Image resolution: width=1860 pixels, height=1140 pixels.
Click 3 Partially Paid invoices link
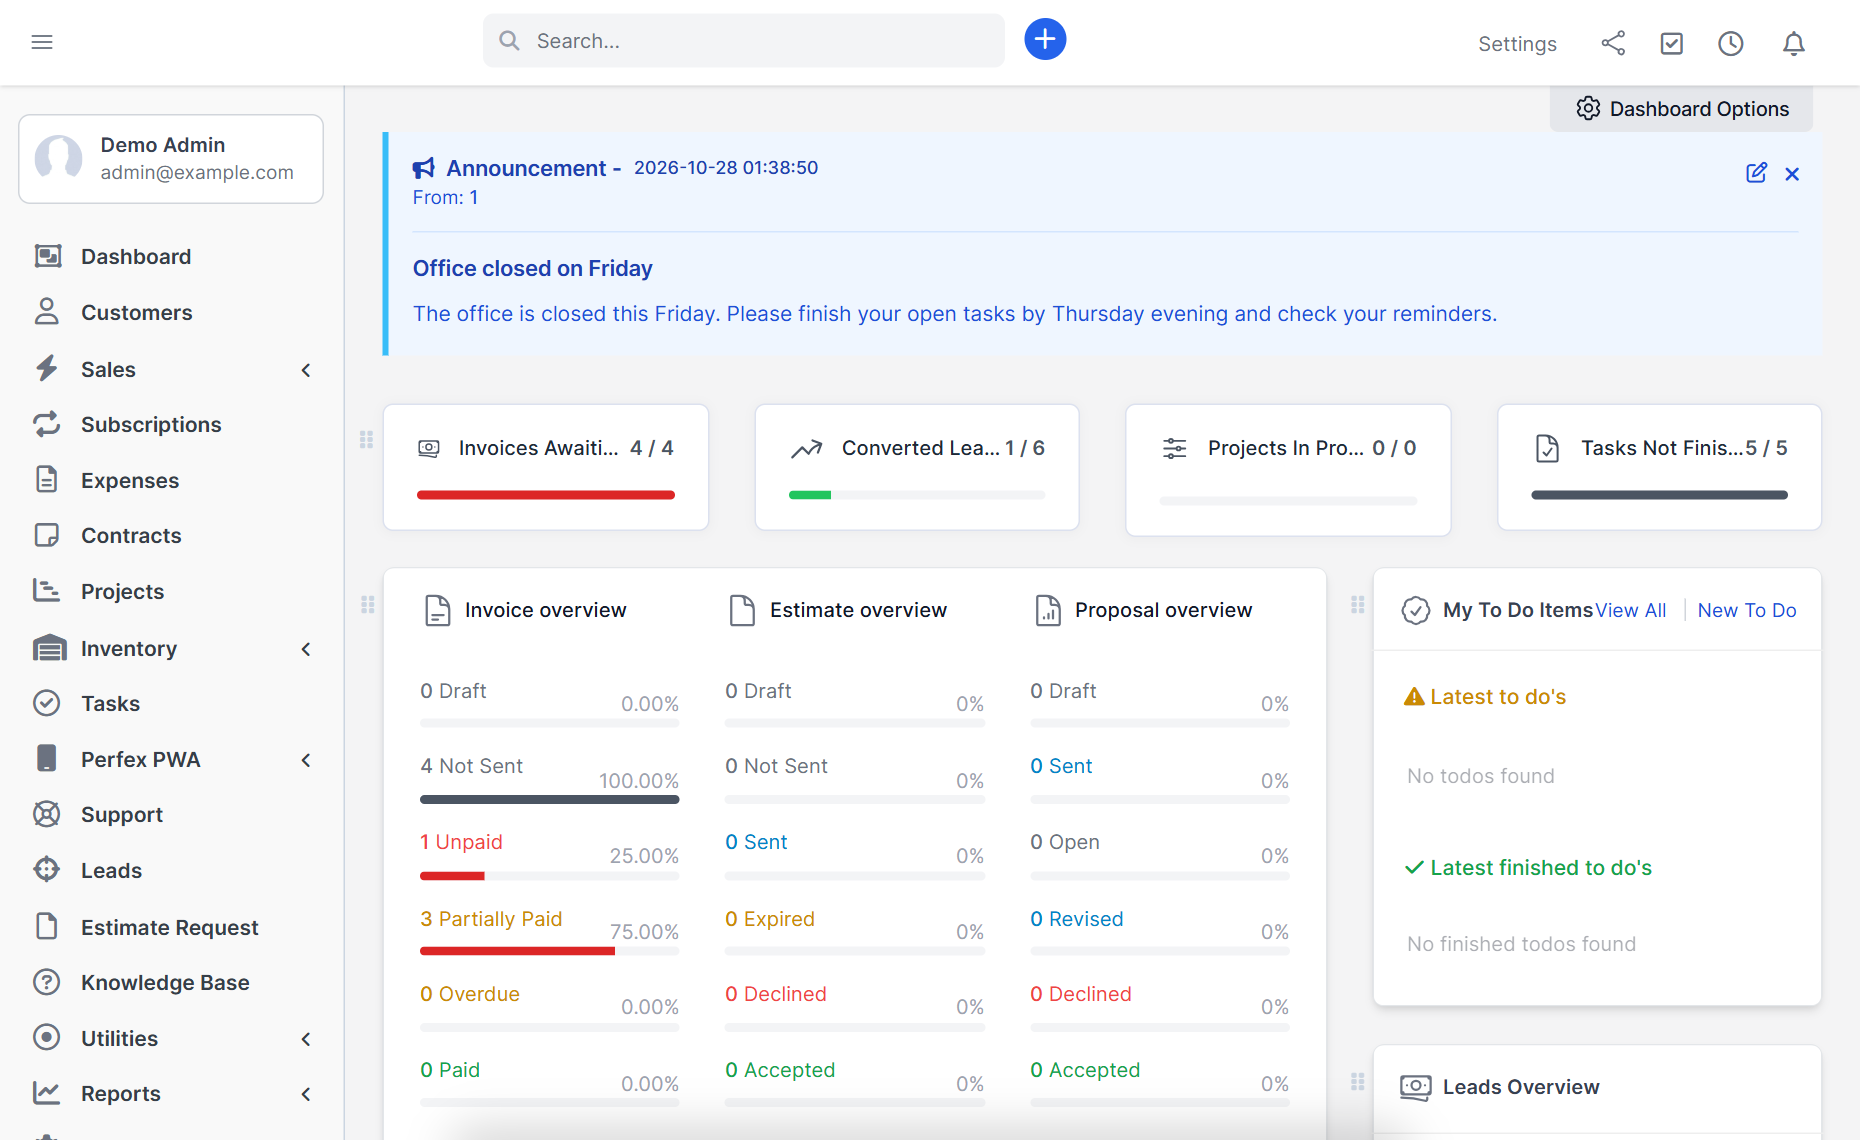pyautogui.click(x=491, y=919)
